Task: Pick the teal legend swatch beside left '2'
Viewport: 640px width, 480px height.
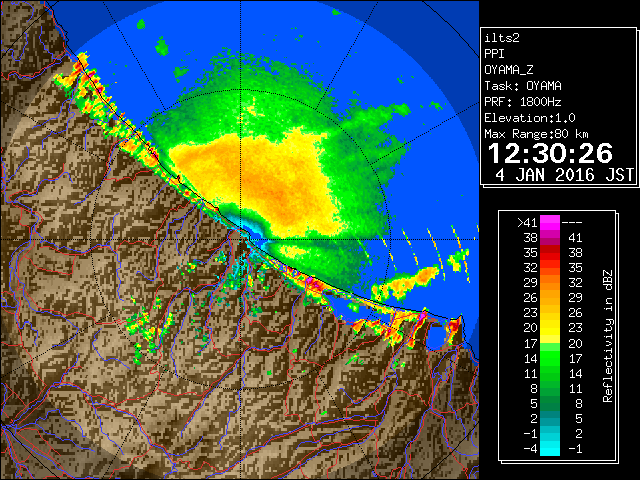Action: coord(550,418)
